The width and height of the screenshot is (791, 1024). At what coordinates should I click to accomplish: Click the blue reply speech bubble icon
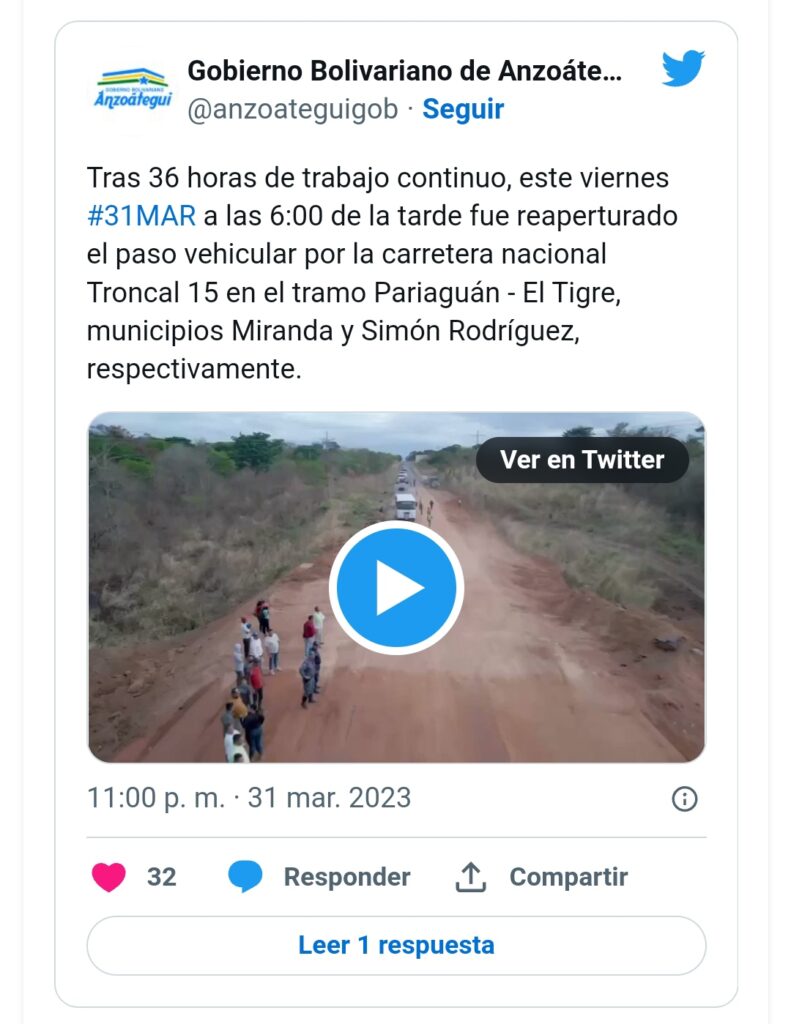[245, 876]
